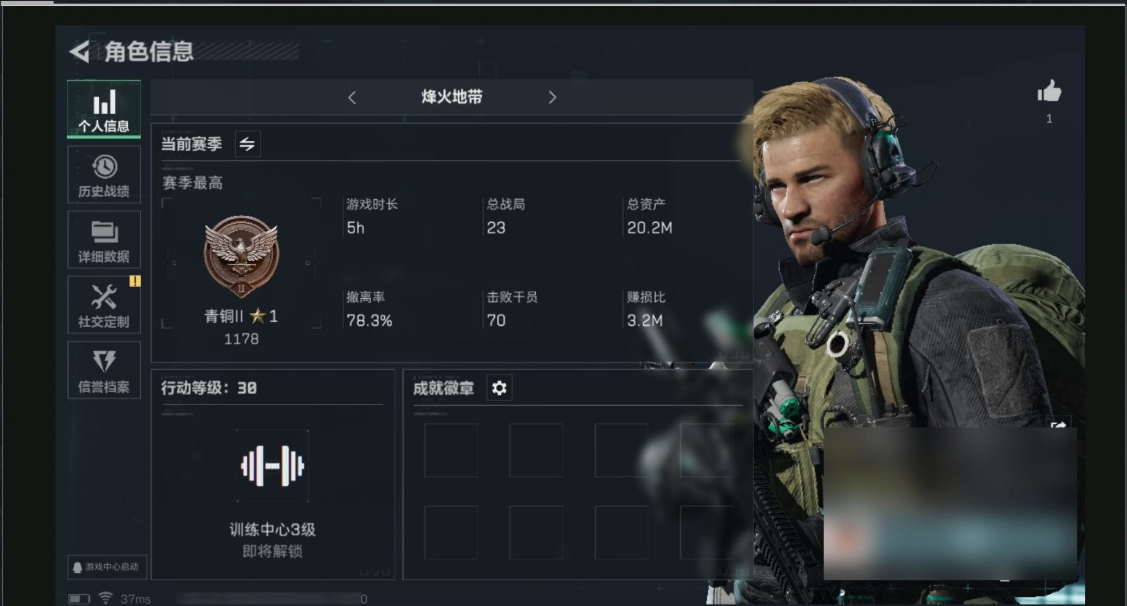Click the 游戏中心启动 button

pyautogui.click(x=107, y=566)
